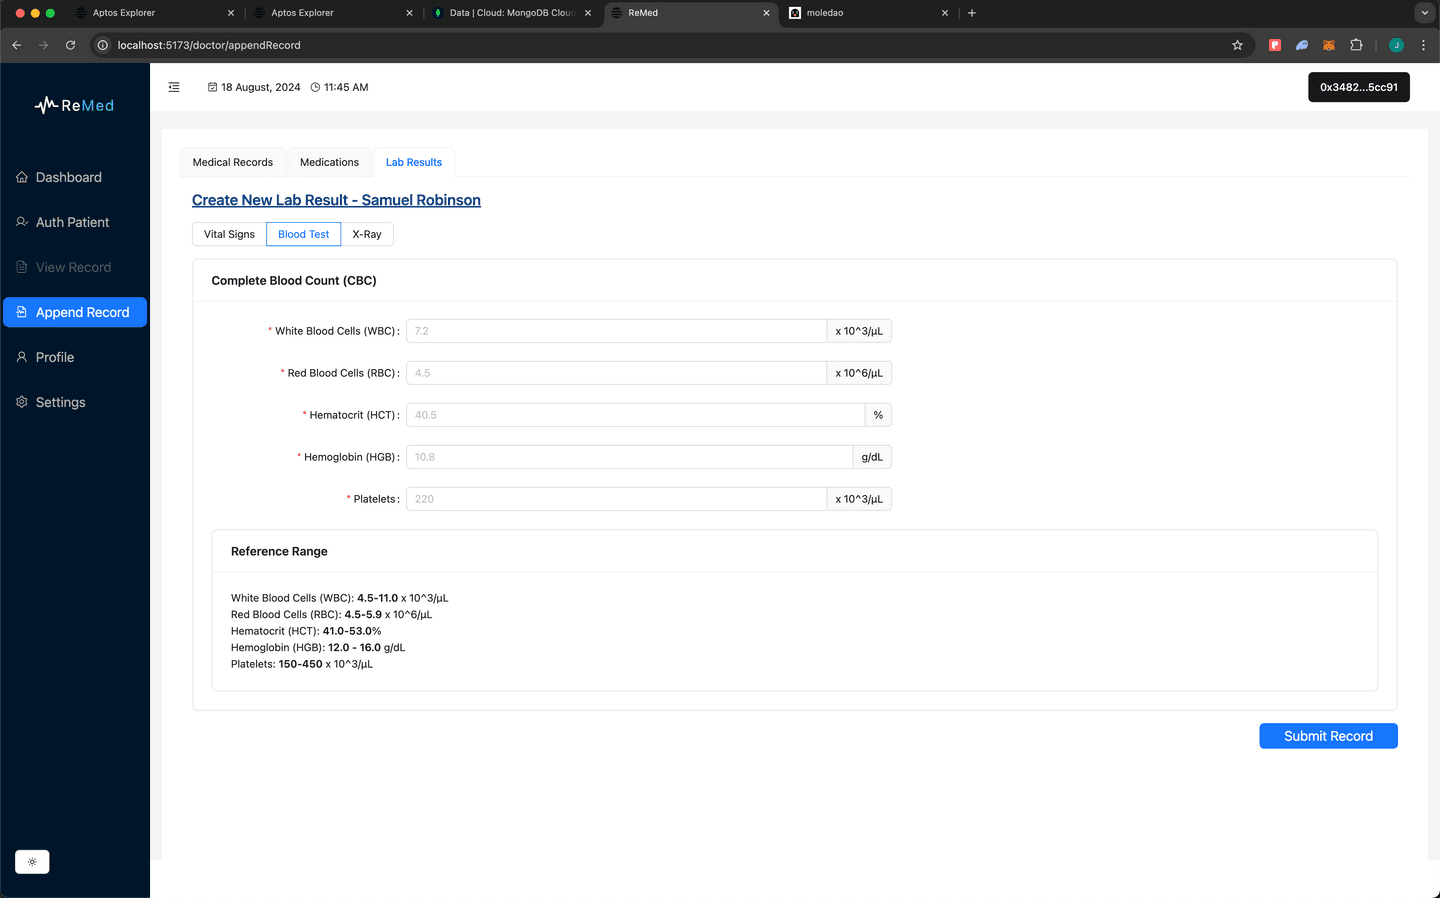Open Auth Patient page
The width and height of the screenshot is (1440, 898).
pyautogui.click(x=75, y=222)
